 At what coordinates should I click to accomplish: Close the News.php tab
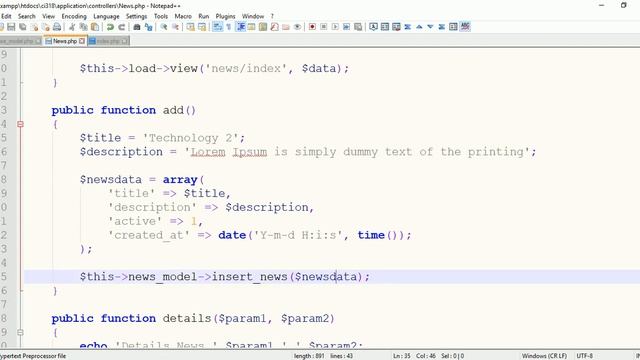point(82,41)
